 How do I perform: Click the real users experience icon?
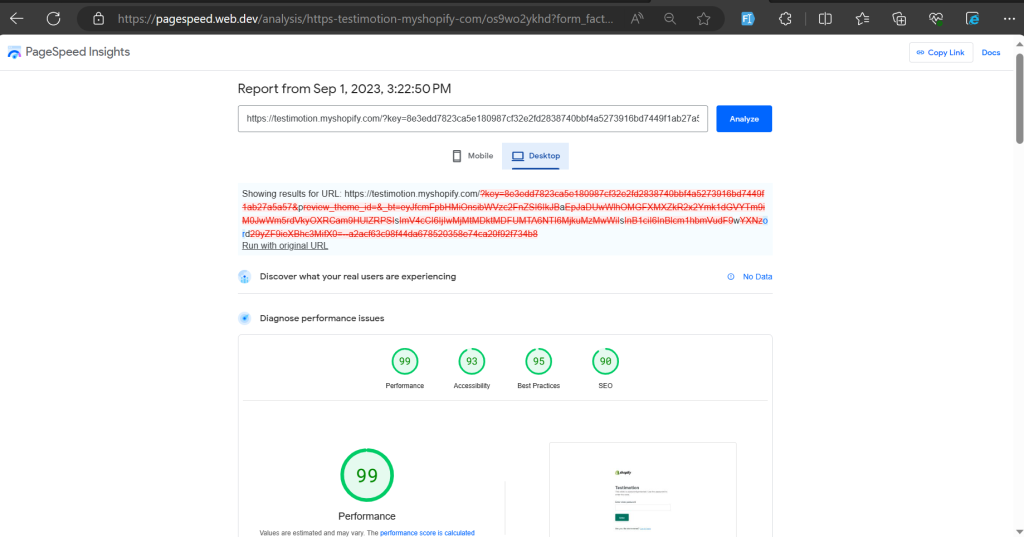point(244,277)
